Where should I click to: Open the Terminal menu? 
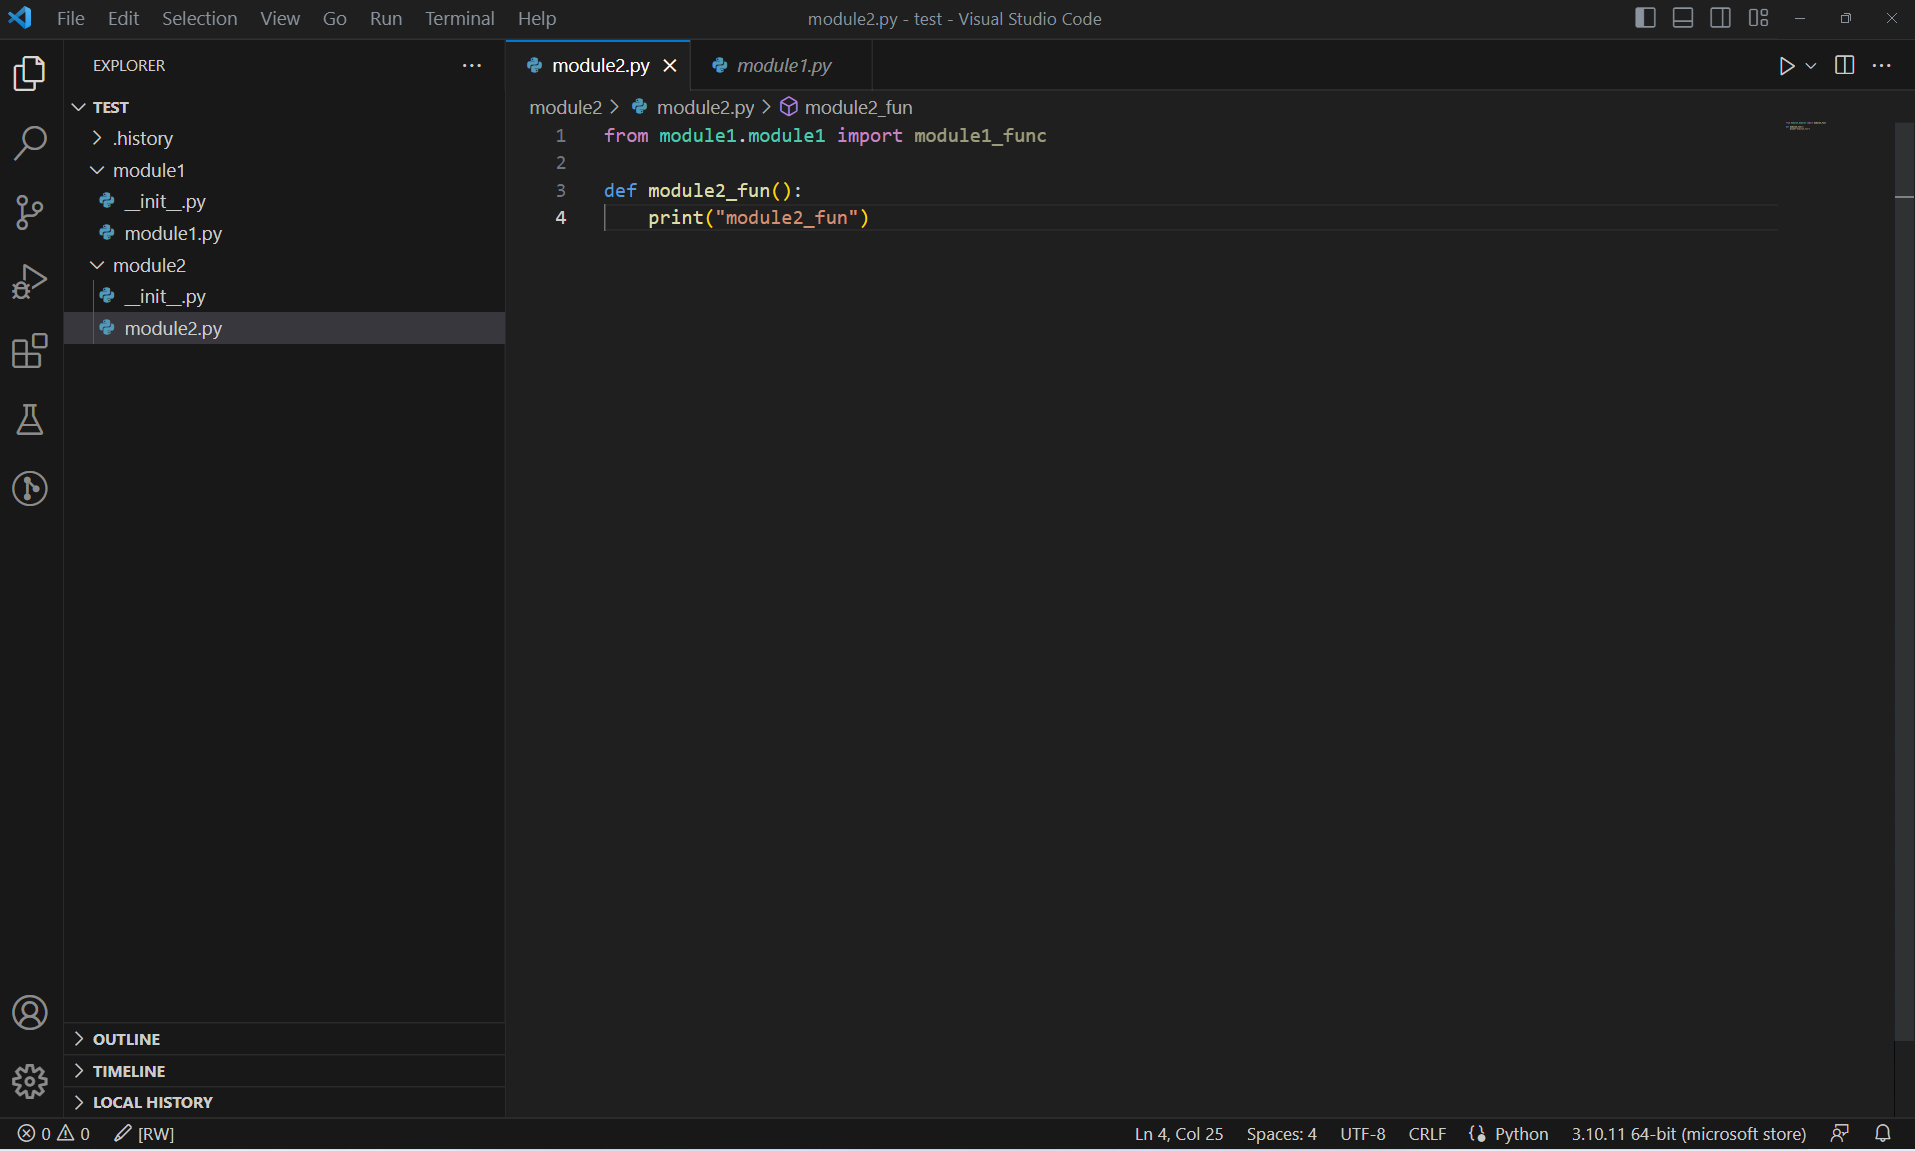click(x=460, y=18)
